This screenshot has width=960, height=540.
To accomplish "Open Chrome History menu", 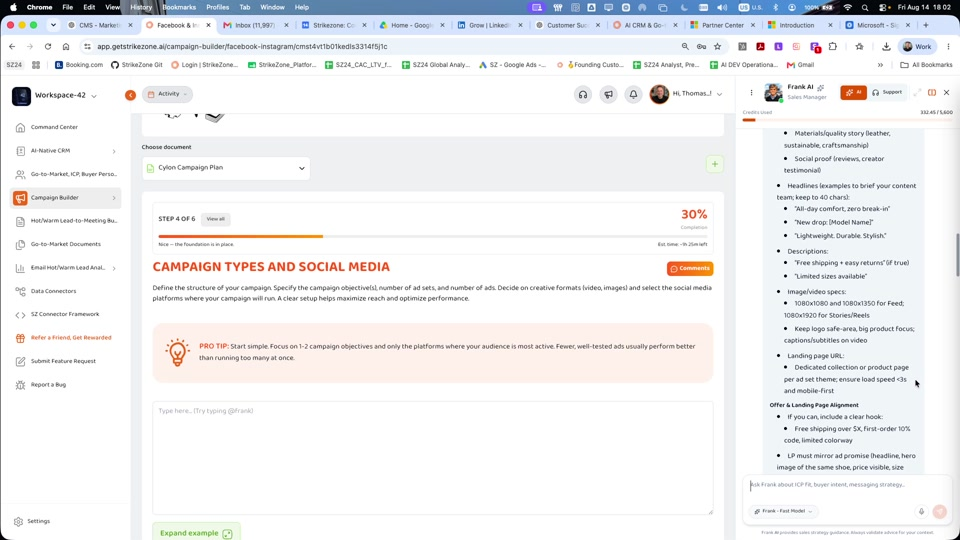I will (141, 7).
